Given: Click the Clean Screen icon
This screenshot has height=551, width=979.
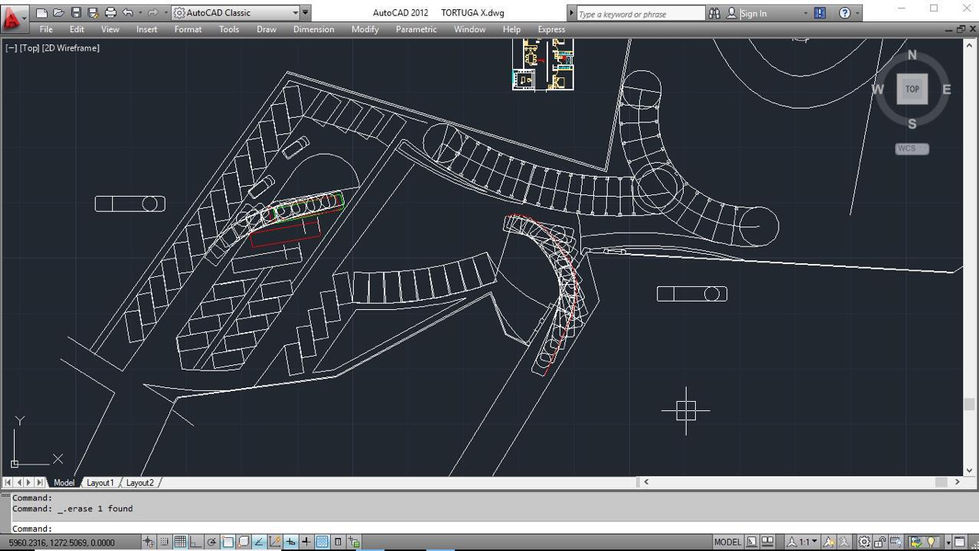Looking at the screenshot, I should click(960, 542).
